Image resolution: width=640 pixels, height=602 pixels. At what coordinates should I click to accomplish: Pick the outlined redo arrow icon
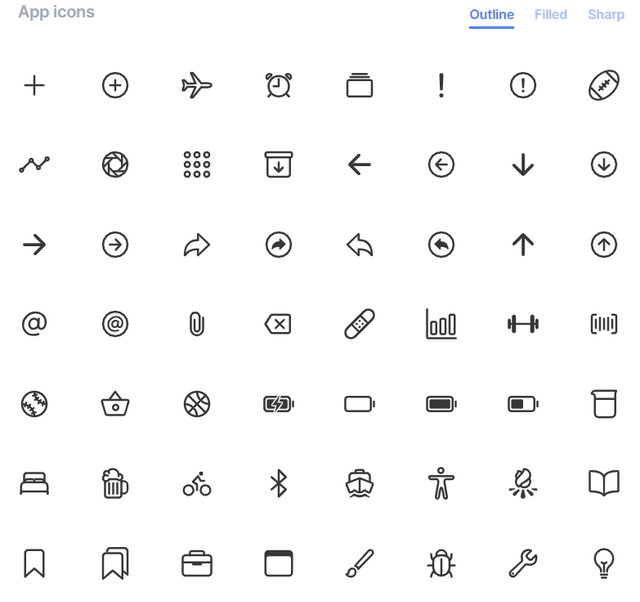coord(197,245)
